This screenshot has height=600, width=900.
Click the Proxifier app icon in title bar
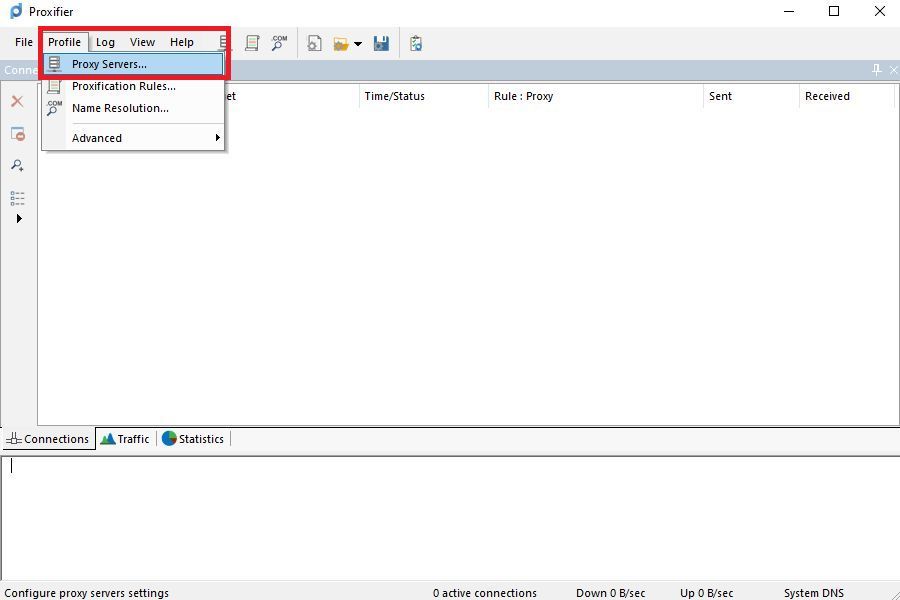click(16, 11)
